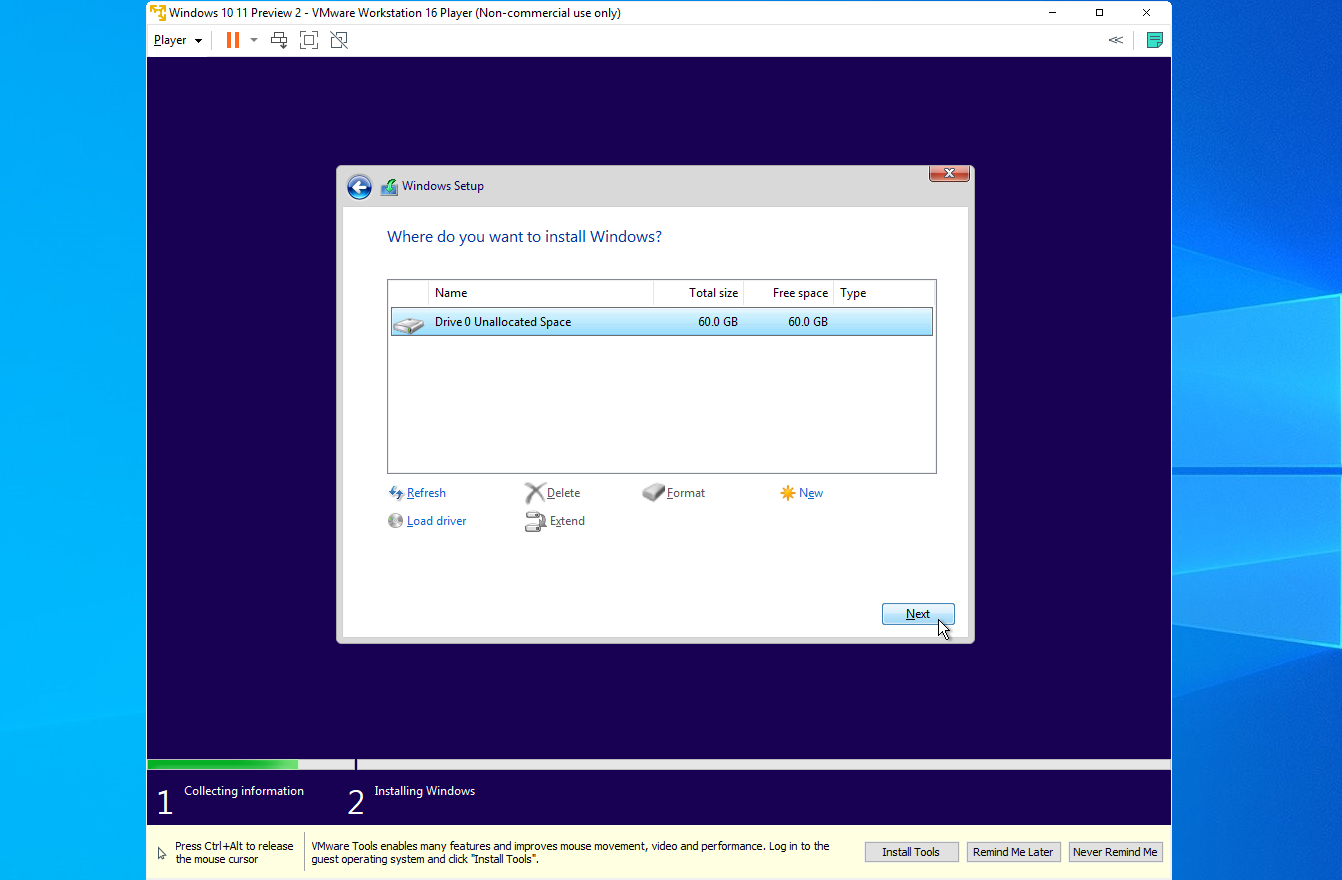Click the Type column header
This screenshot has height=880, width=1342.
point(884,293)
